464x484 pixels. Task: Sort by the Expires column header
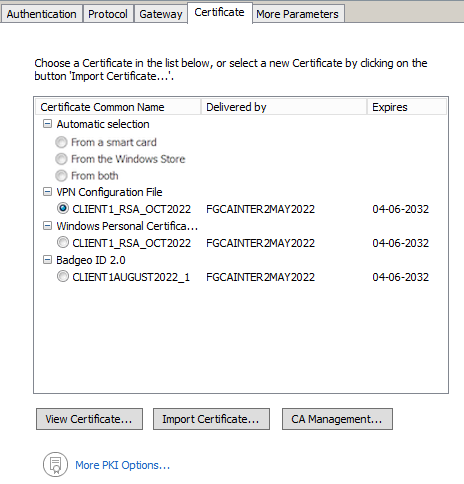[407, 107]
